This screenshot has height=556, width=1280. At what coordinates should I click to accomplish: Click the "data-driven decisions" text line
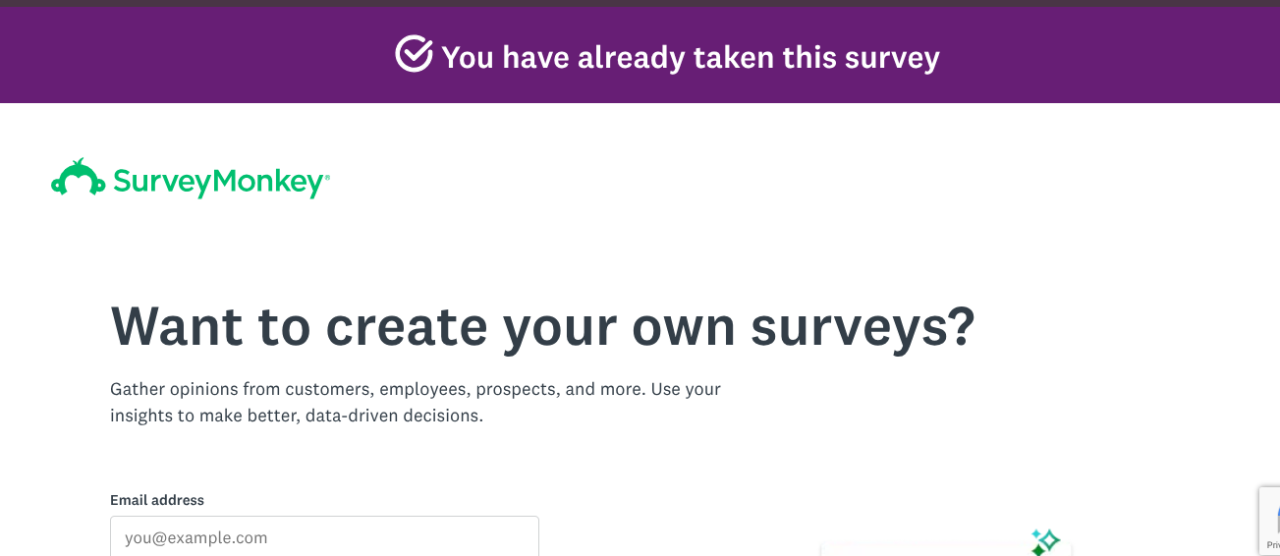(x=296, y=415)
